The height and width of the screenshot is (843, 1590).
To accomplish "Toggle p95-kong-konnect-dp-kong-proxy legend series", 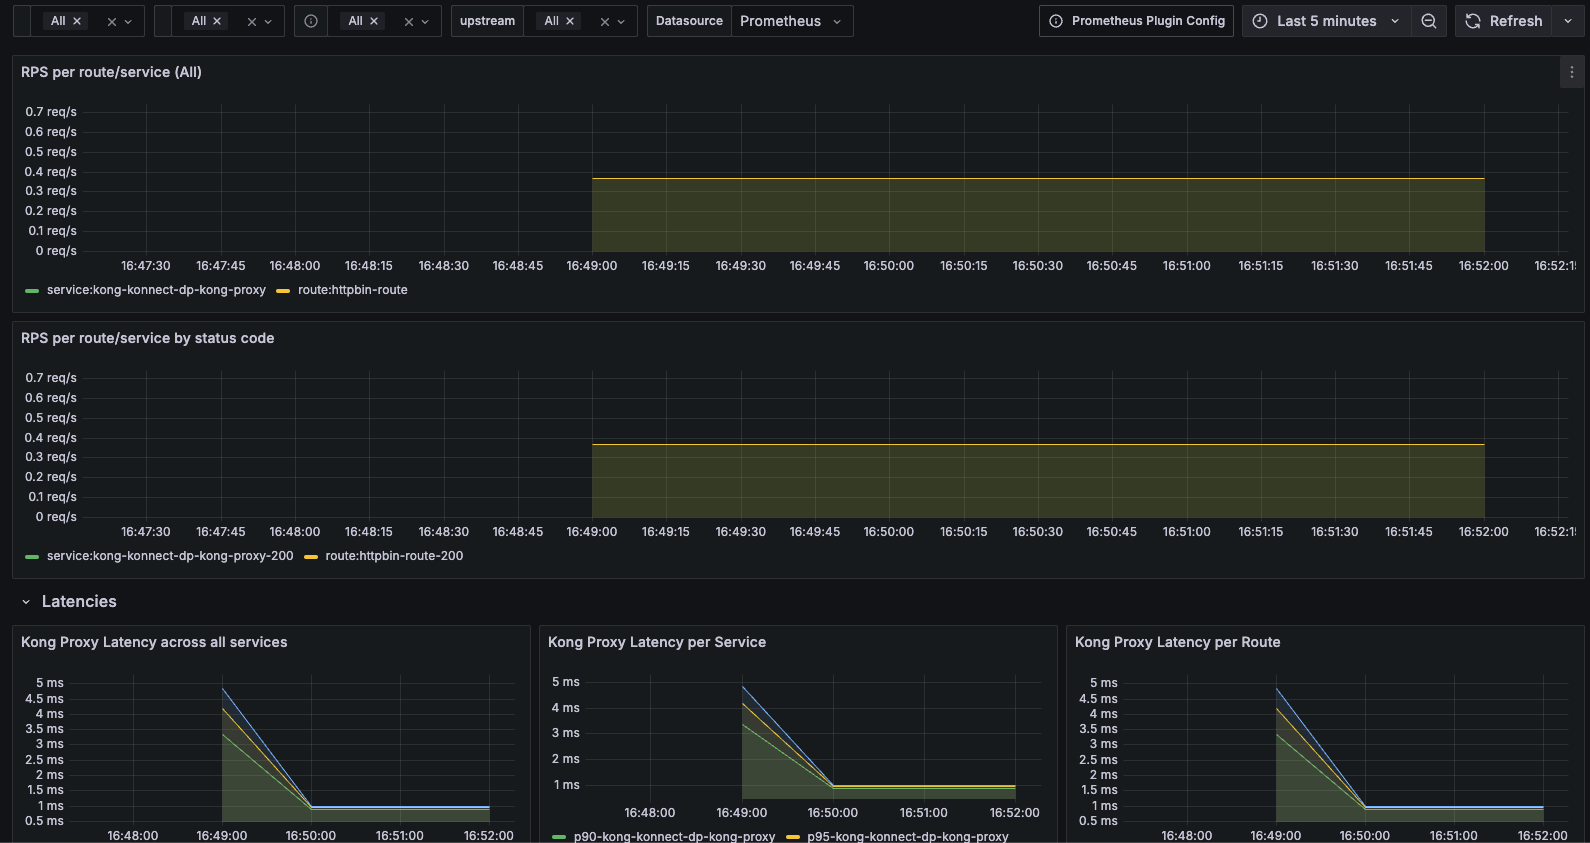I will click(x=908, y=836).
